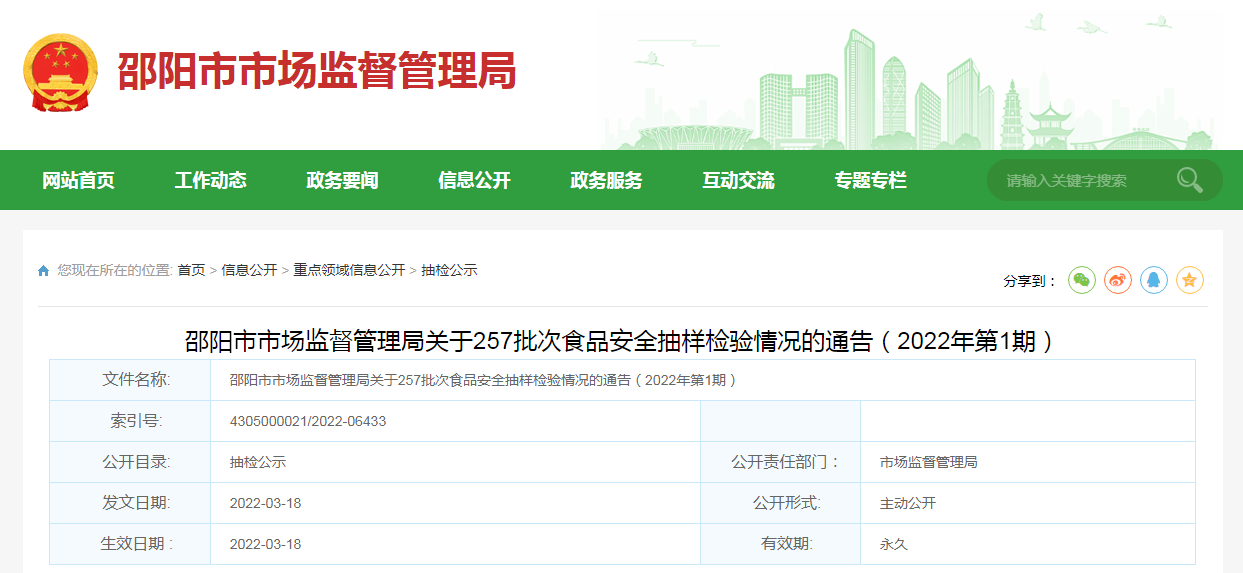Click the magnifier search icon

tap(1190, 180)
